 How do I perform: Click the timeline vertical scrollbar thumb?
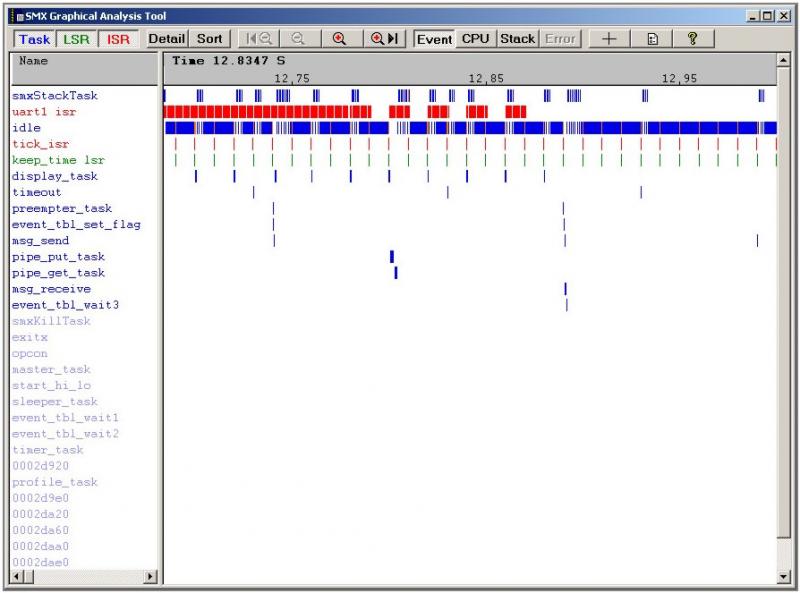[783, 302]
